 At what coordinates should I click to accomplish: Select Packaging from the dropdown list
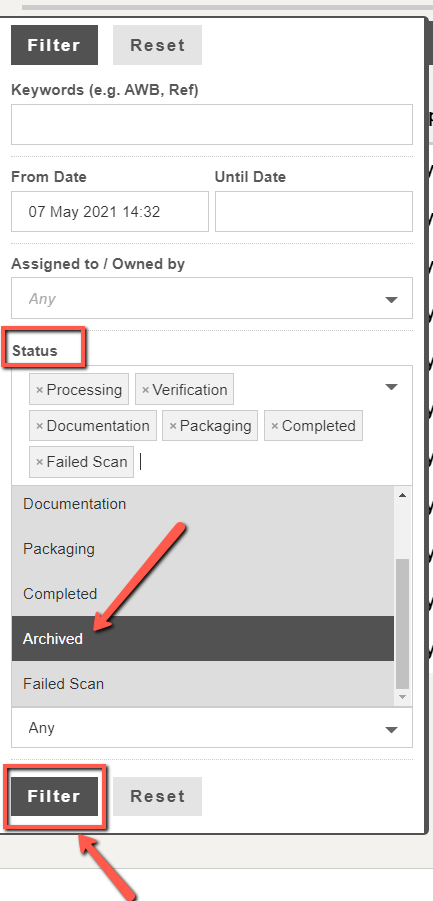pos(203,549)
